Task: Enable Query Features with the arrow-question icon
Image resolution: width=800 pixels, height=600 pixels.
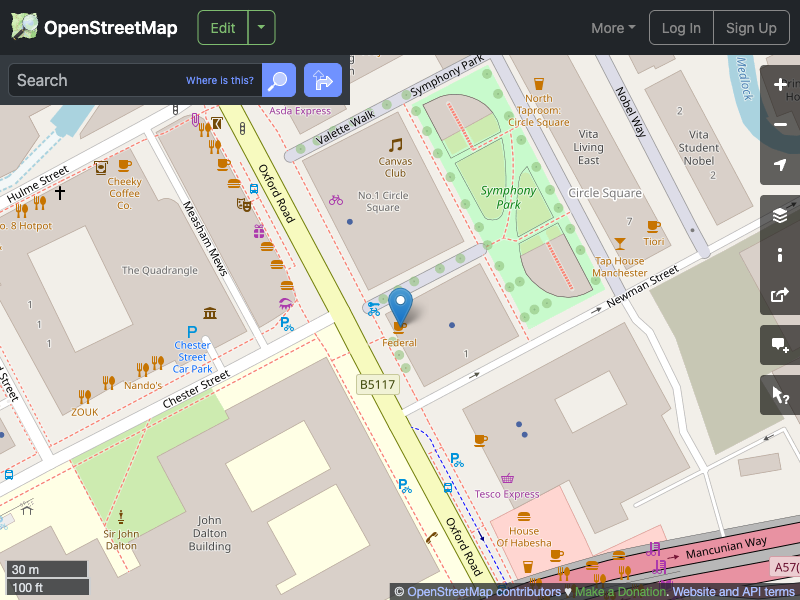Action: pos(780,394)
